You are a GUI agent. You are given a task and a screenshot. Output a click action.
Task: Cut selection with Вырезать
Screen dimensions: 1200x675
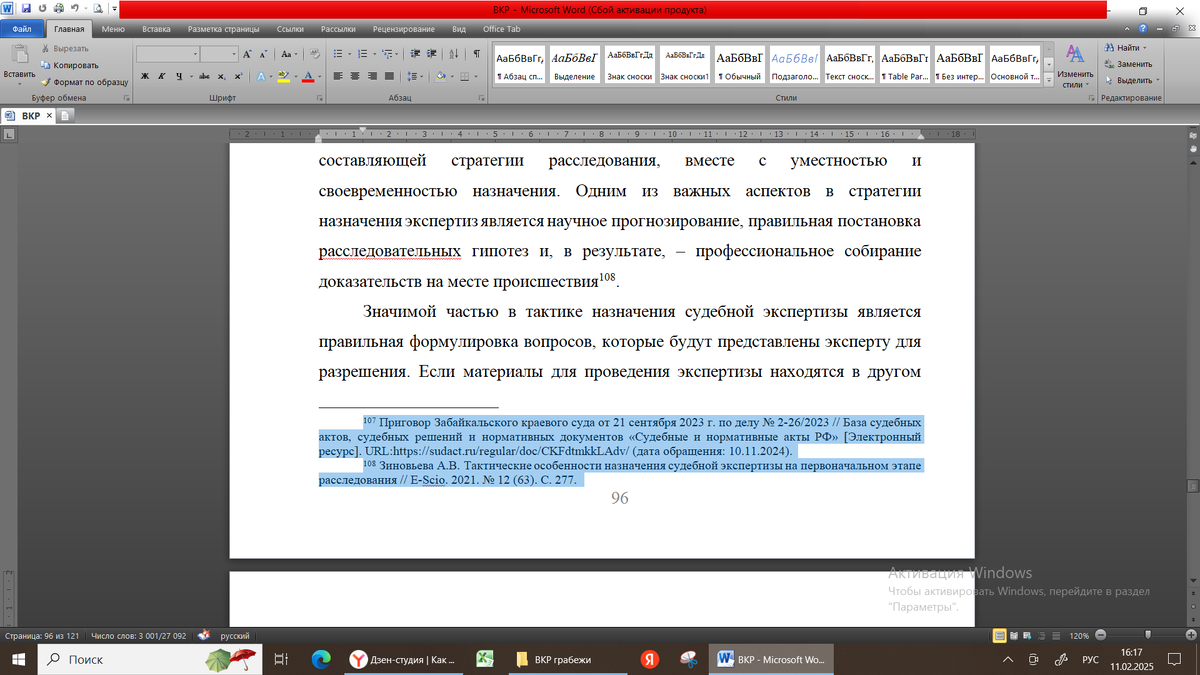(x=64, y=48)
